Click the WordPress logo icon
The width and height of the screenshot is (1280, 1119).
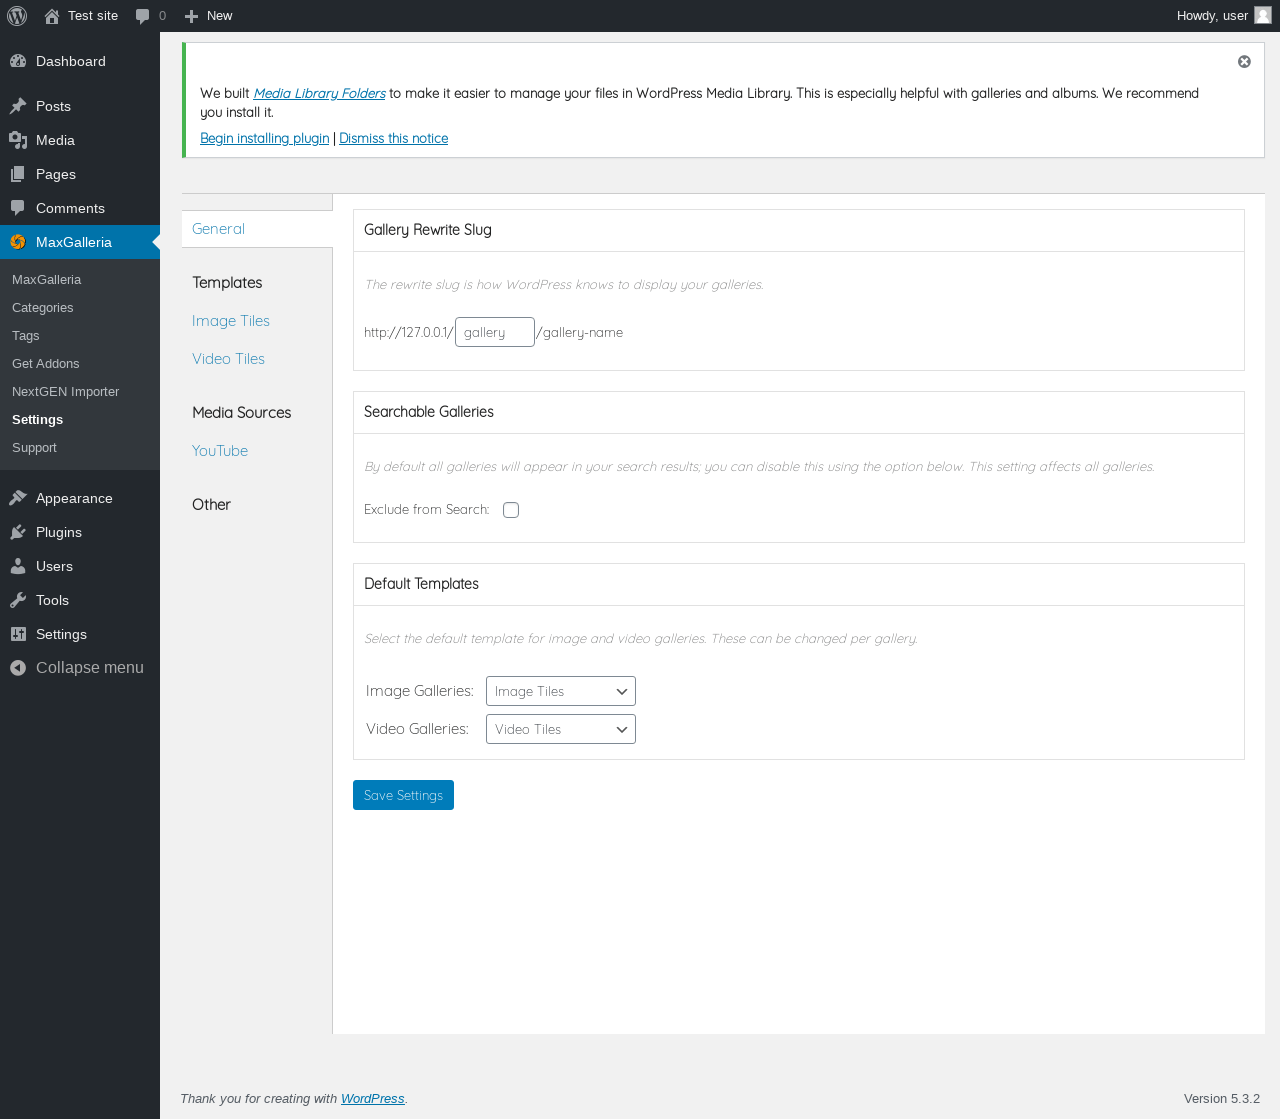tap(17, 16)
